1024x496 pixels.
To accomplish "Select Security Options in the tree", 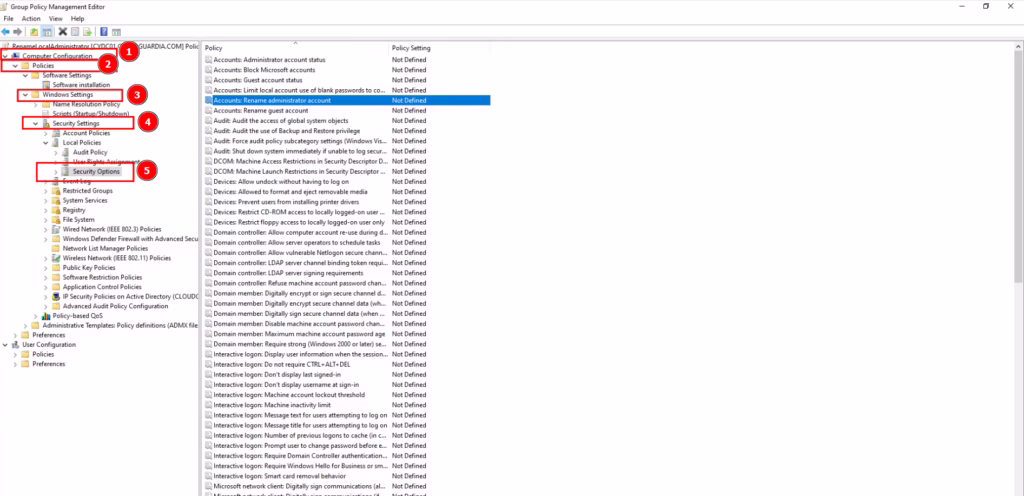I will click(96, 171).
